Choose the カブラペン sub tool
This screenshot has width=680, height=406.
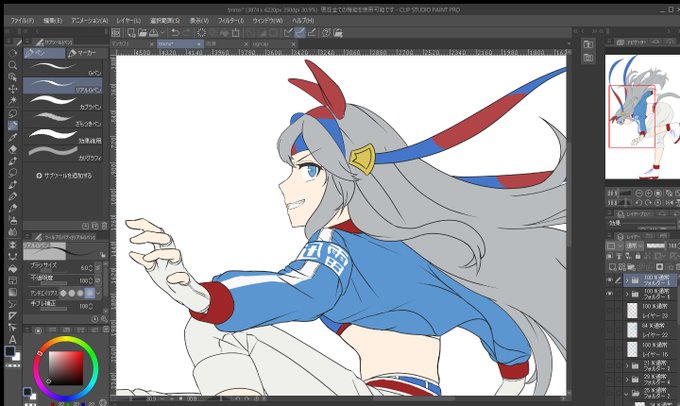pyautogui.click(x=63, y=102)
